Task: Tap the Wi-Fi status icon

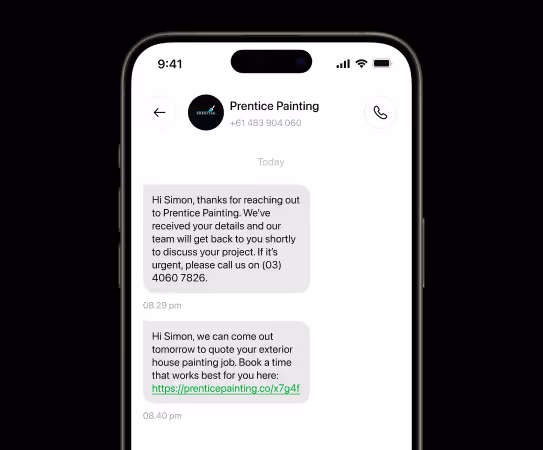Action: point(361,64)
